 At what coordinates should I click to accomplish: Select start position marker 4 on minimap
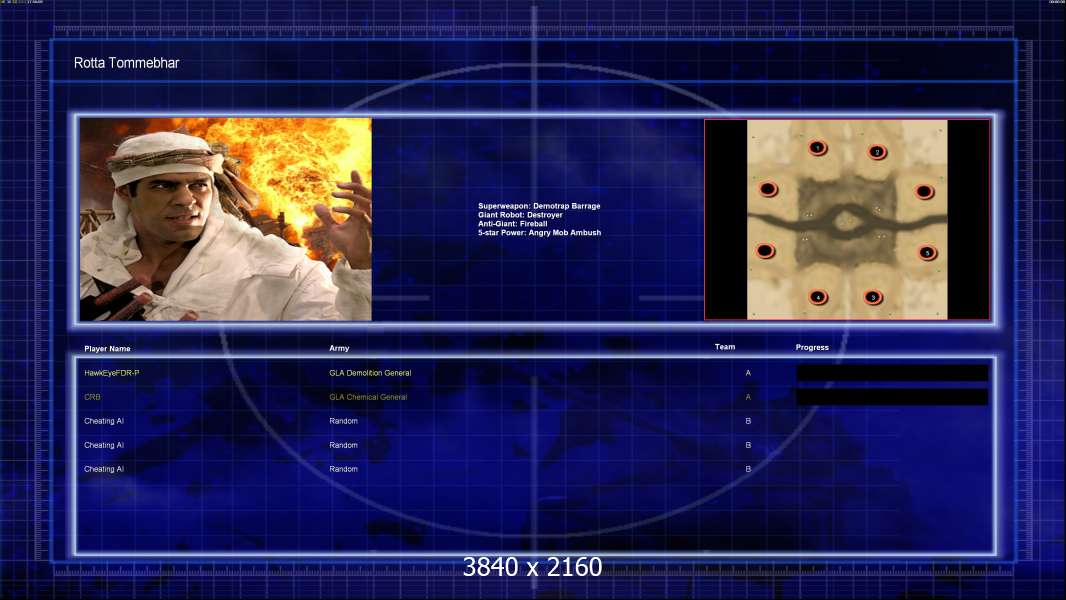pos(818,297)
